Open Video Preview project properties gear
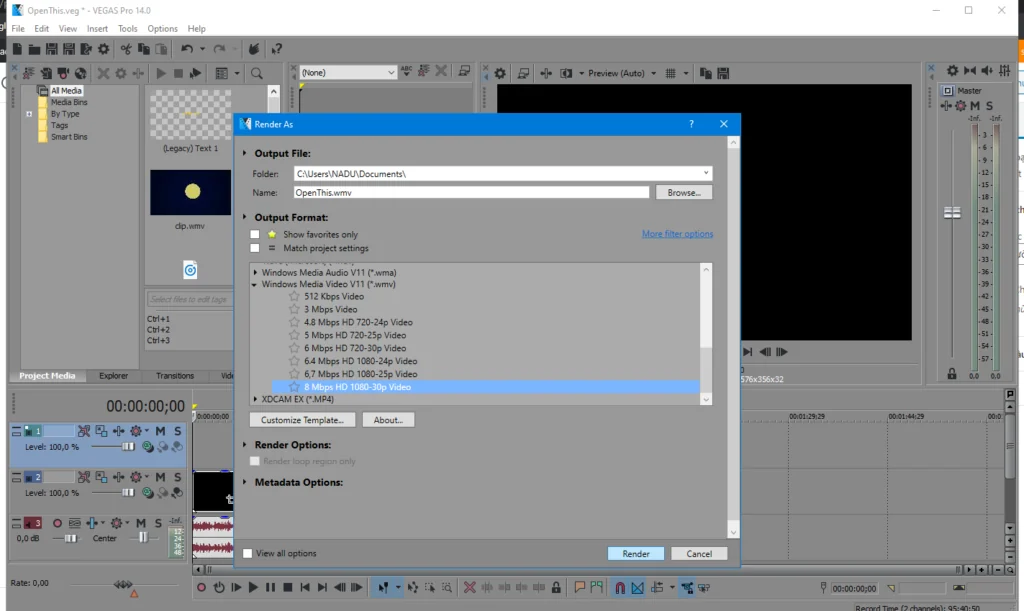The height and width of the screenshot is (611, 1024). coord(500,73)
